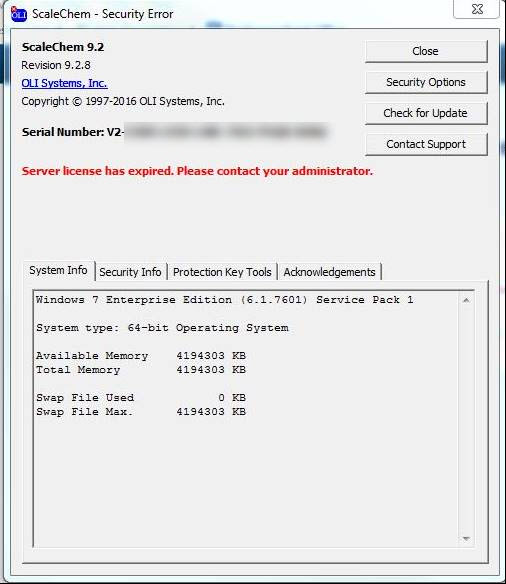Open Security Options
506x584 pixels.
(x=426, y=82)
